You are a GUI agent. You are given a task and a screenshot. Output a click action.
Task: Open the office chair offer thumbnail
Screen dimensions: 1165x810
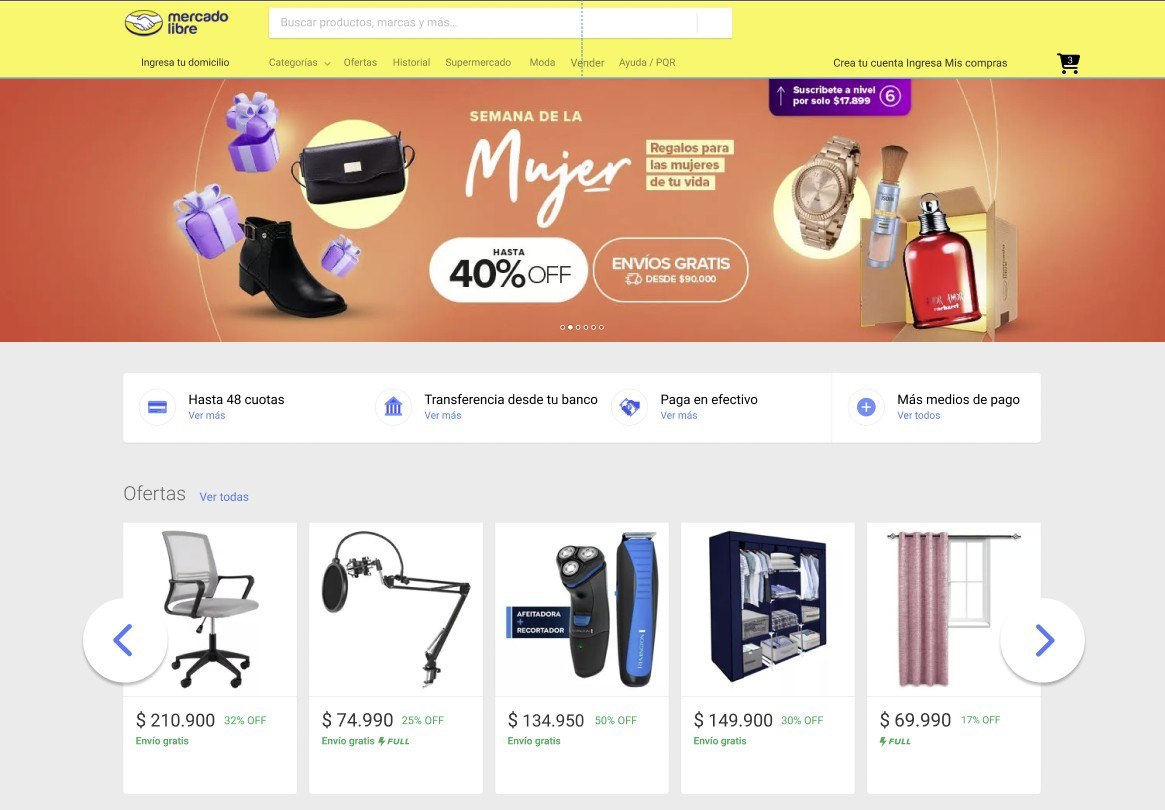click(210, 609)
